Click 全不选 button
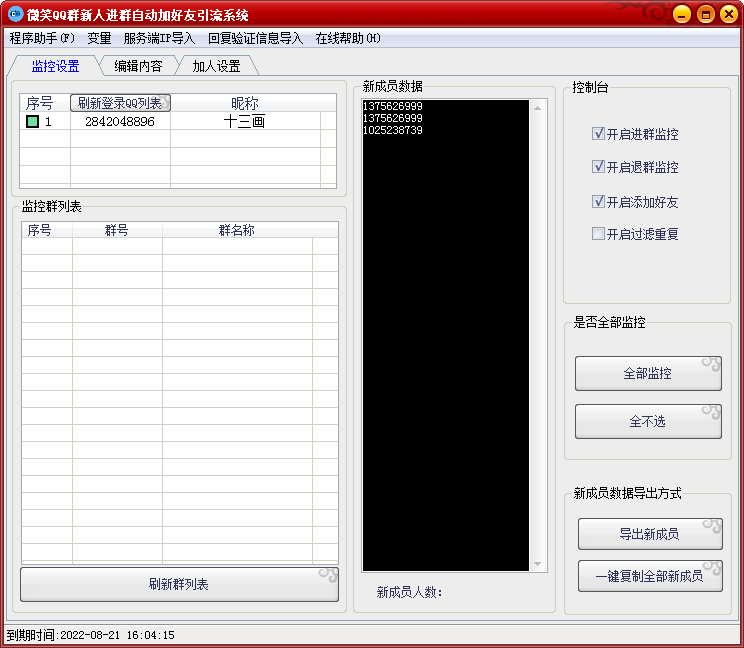The width and height of the screenshot is (744, 648). [x=648, y=421]
